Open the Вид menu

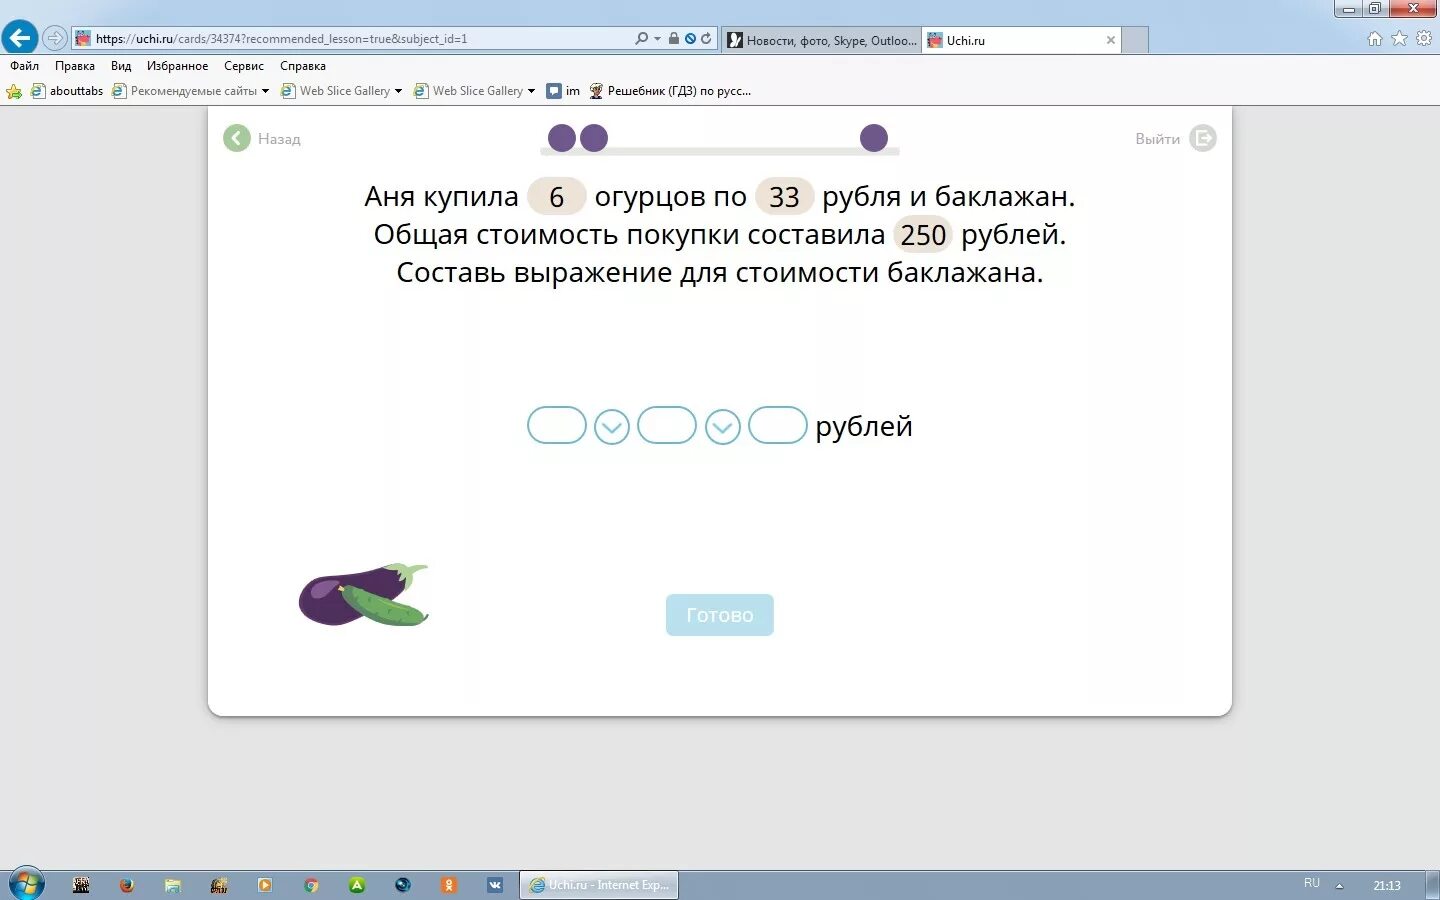tap(121, 66)
